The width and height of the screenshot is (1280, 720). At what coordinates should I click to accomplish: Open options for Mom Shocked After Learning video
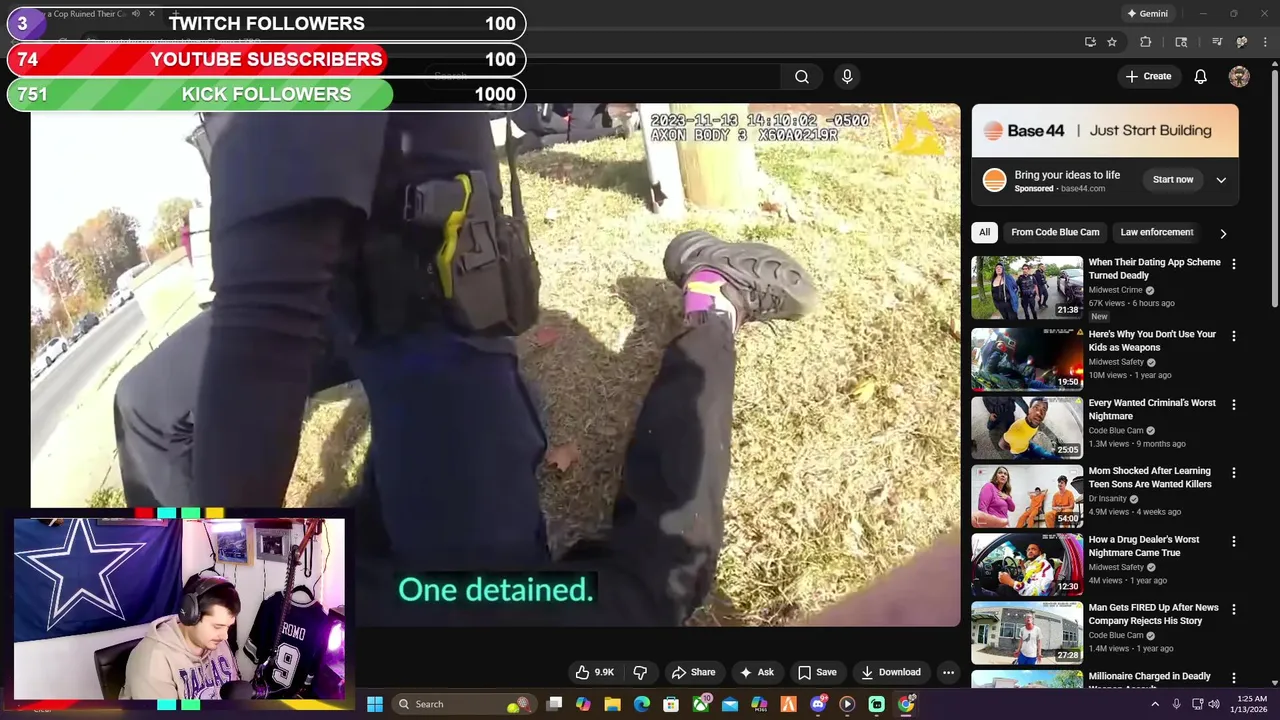pyautogui.click(x=1233, y=473)
